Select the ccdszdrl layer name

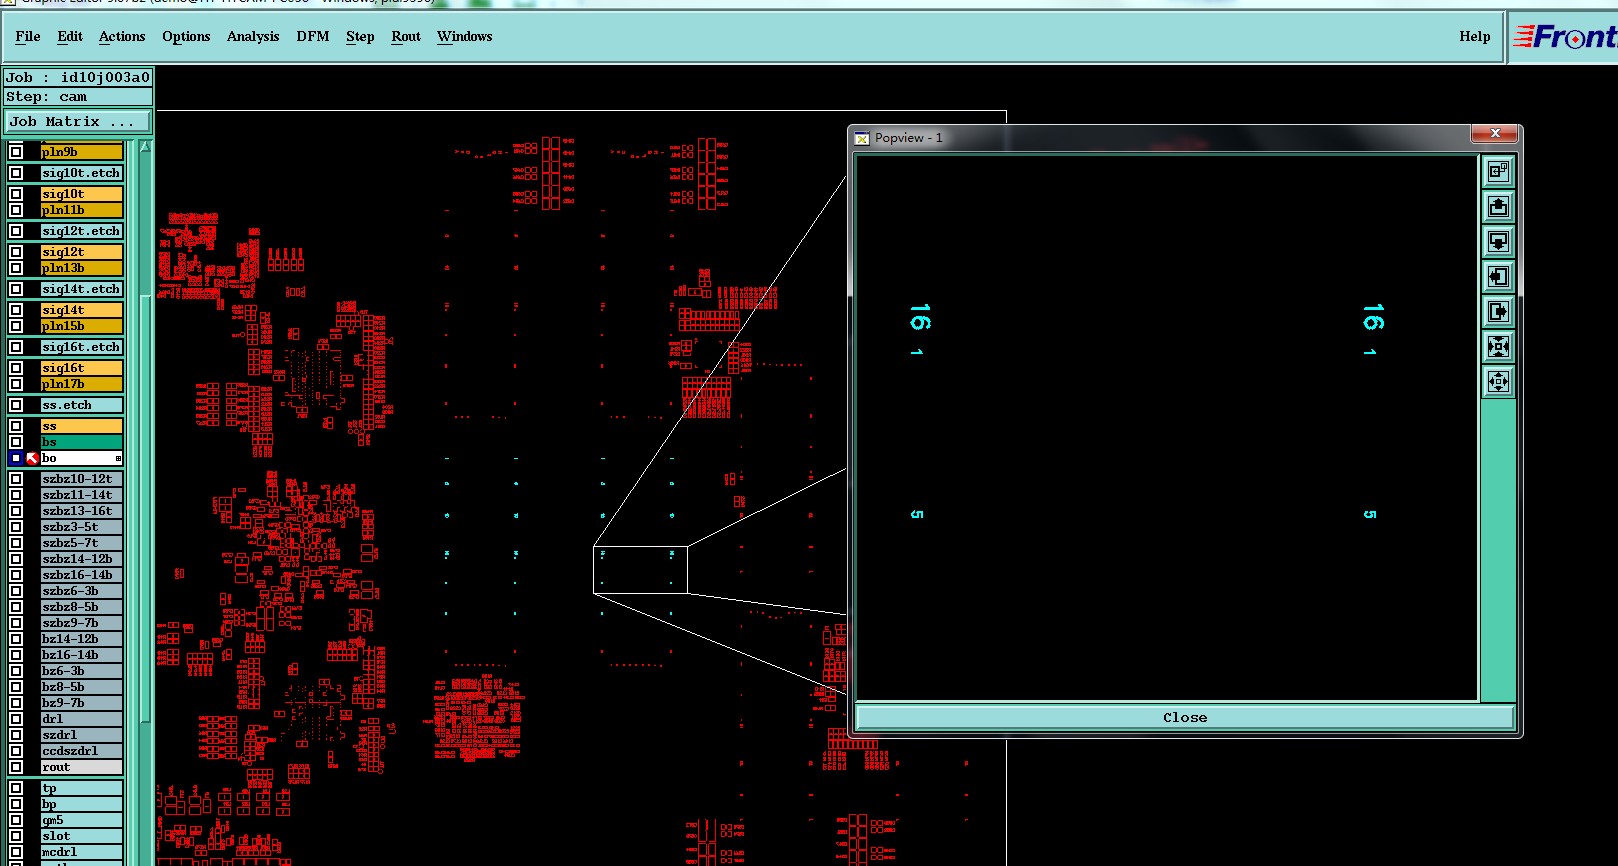coord(82,751)
